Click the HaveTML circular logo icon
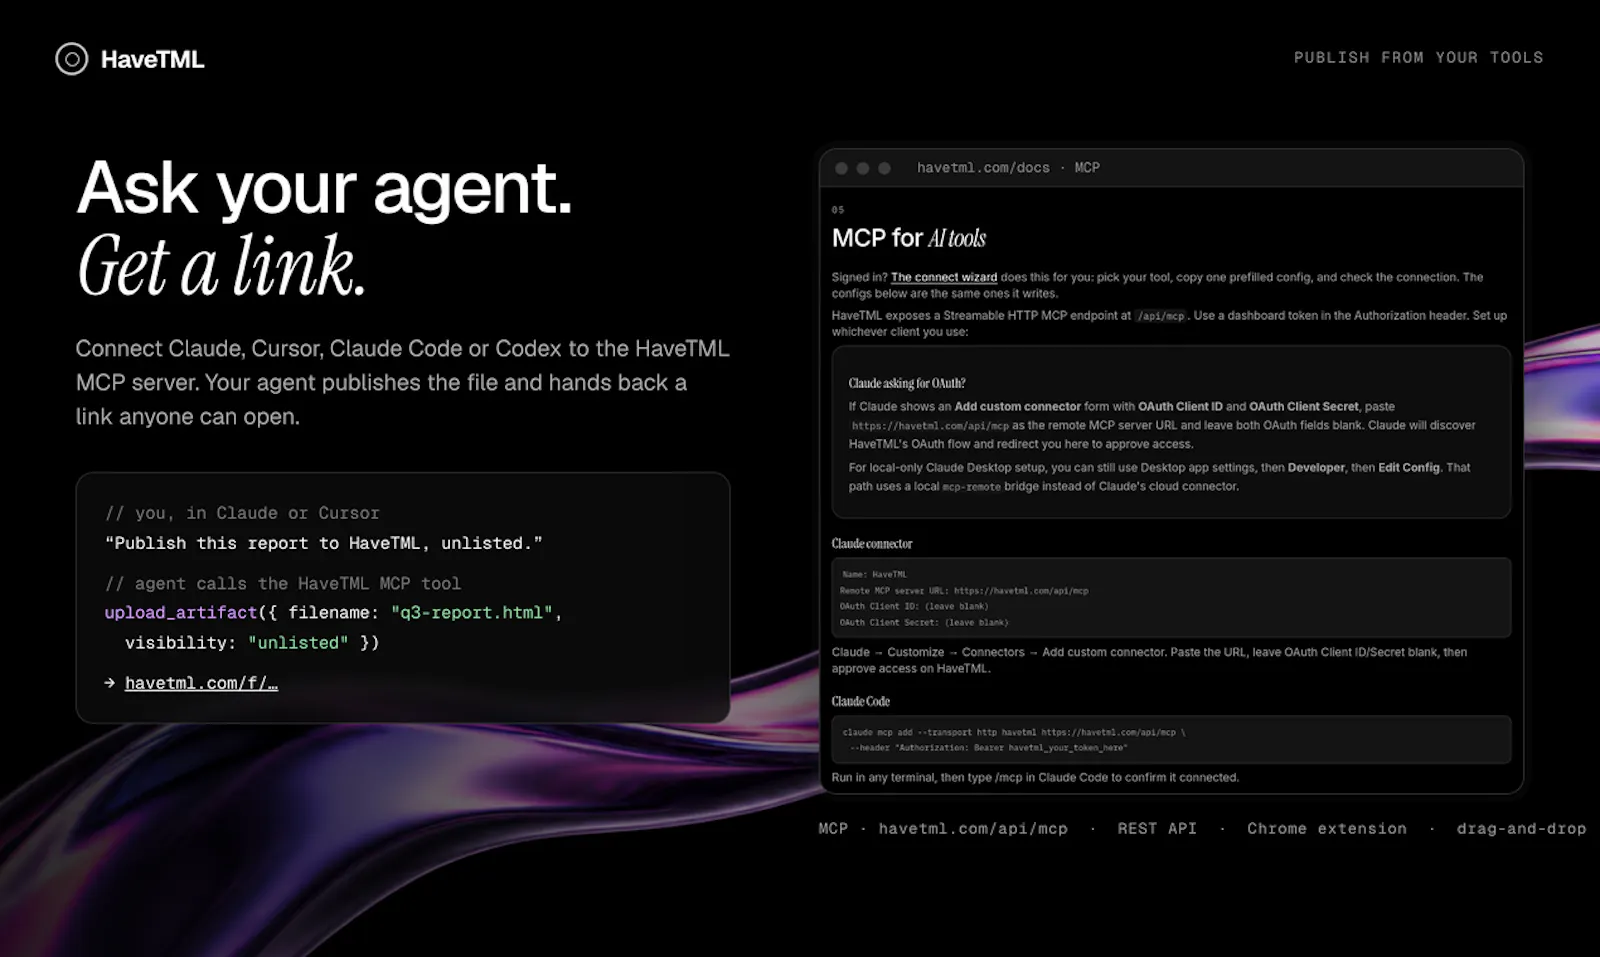 (x=71, y=59)
